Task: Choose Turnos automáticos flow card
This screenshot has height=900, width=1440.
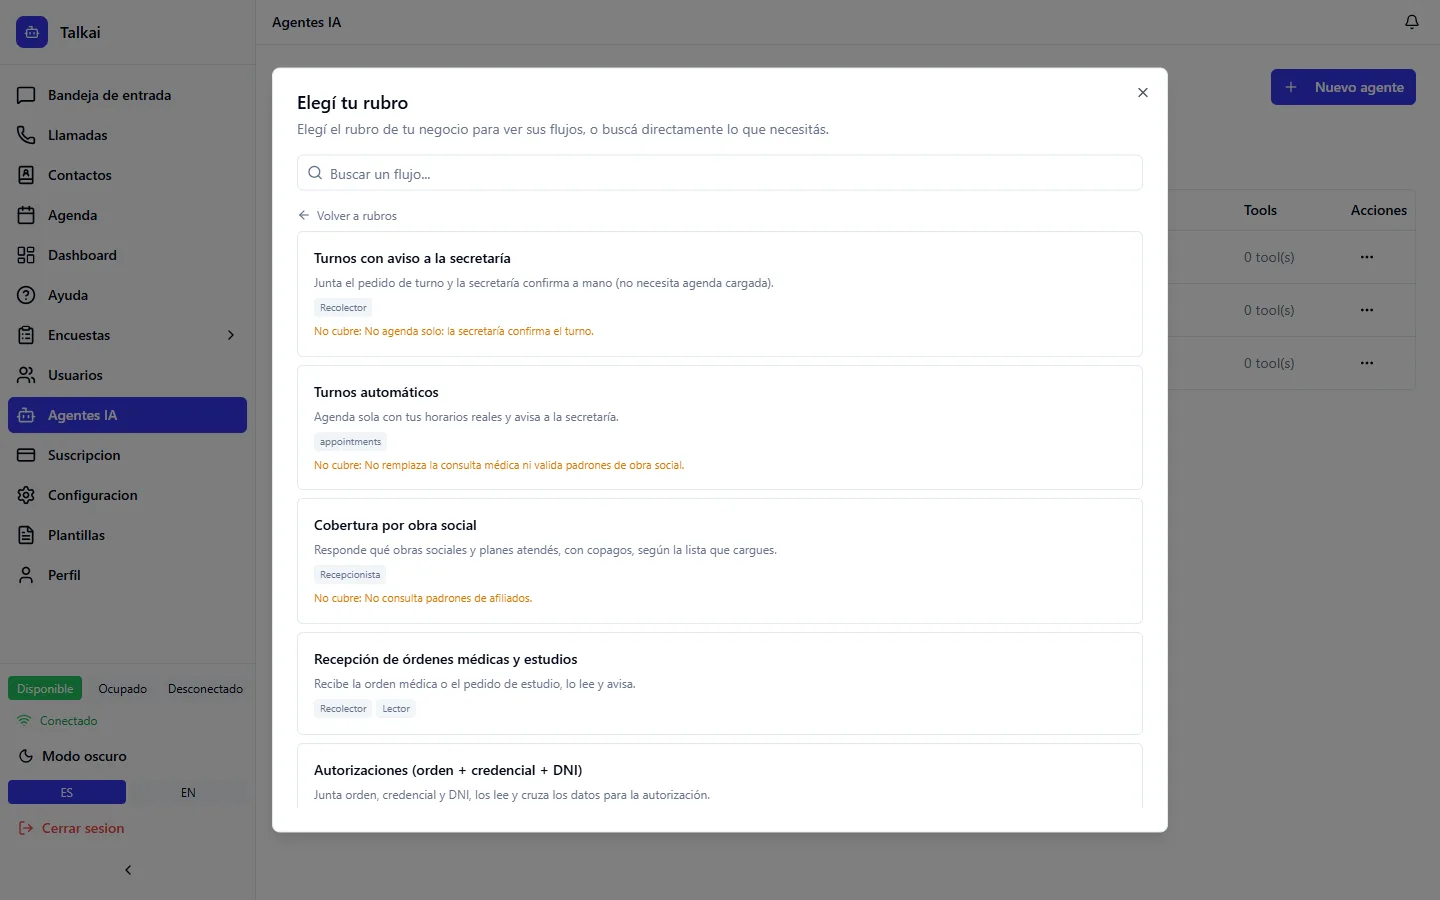Action: tap(720, 428)
